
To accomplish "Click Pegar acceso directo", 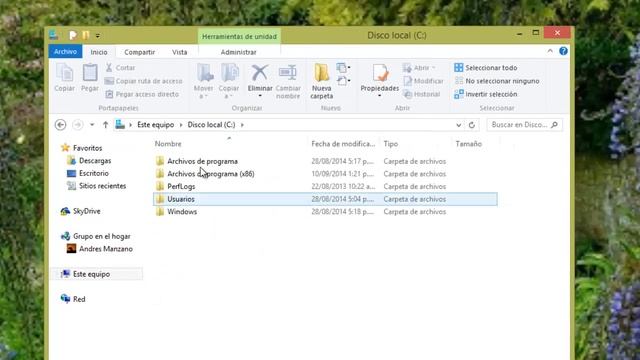I will click(x=142, y=94).
